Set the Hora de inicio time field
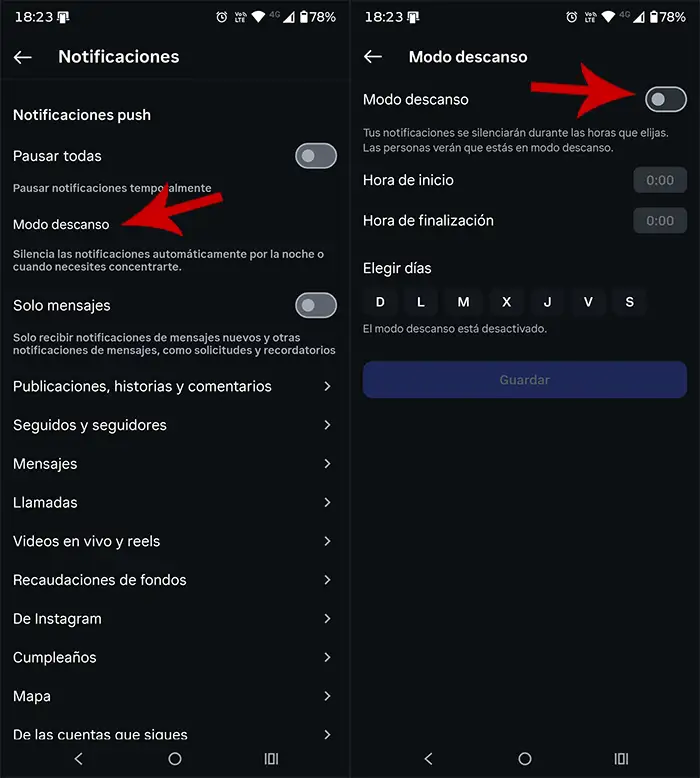 (x=660, y=181)
